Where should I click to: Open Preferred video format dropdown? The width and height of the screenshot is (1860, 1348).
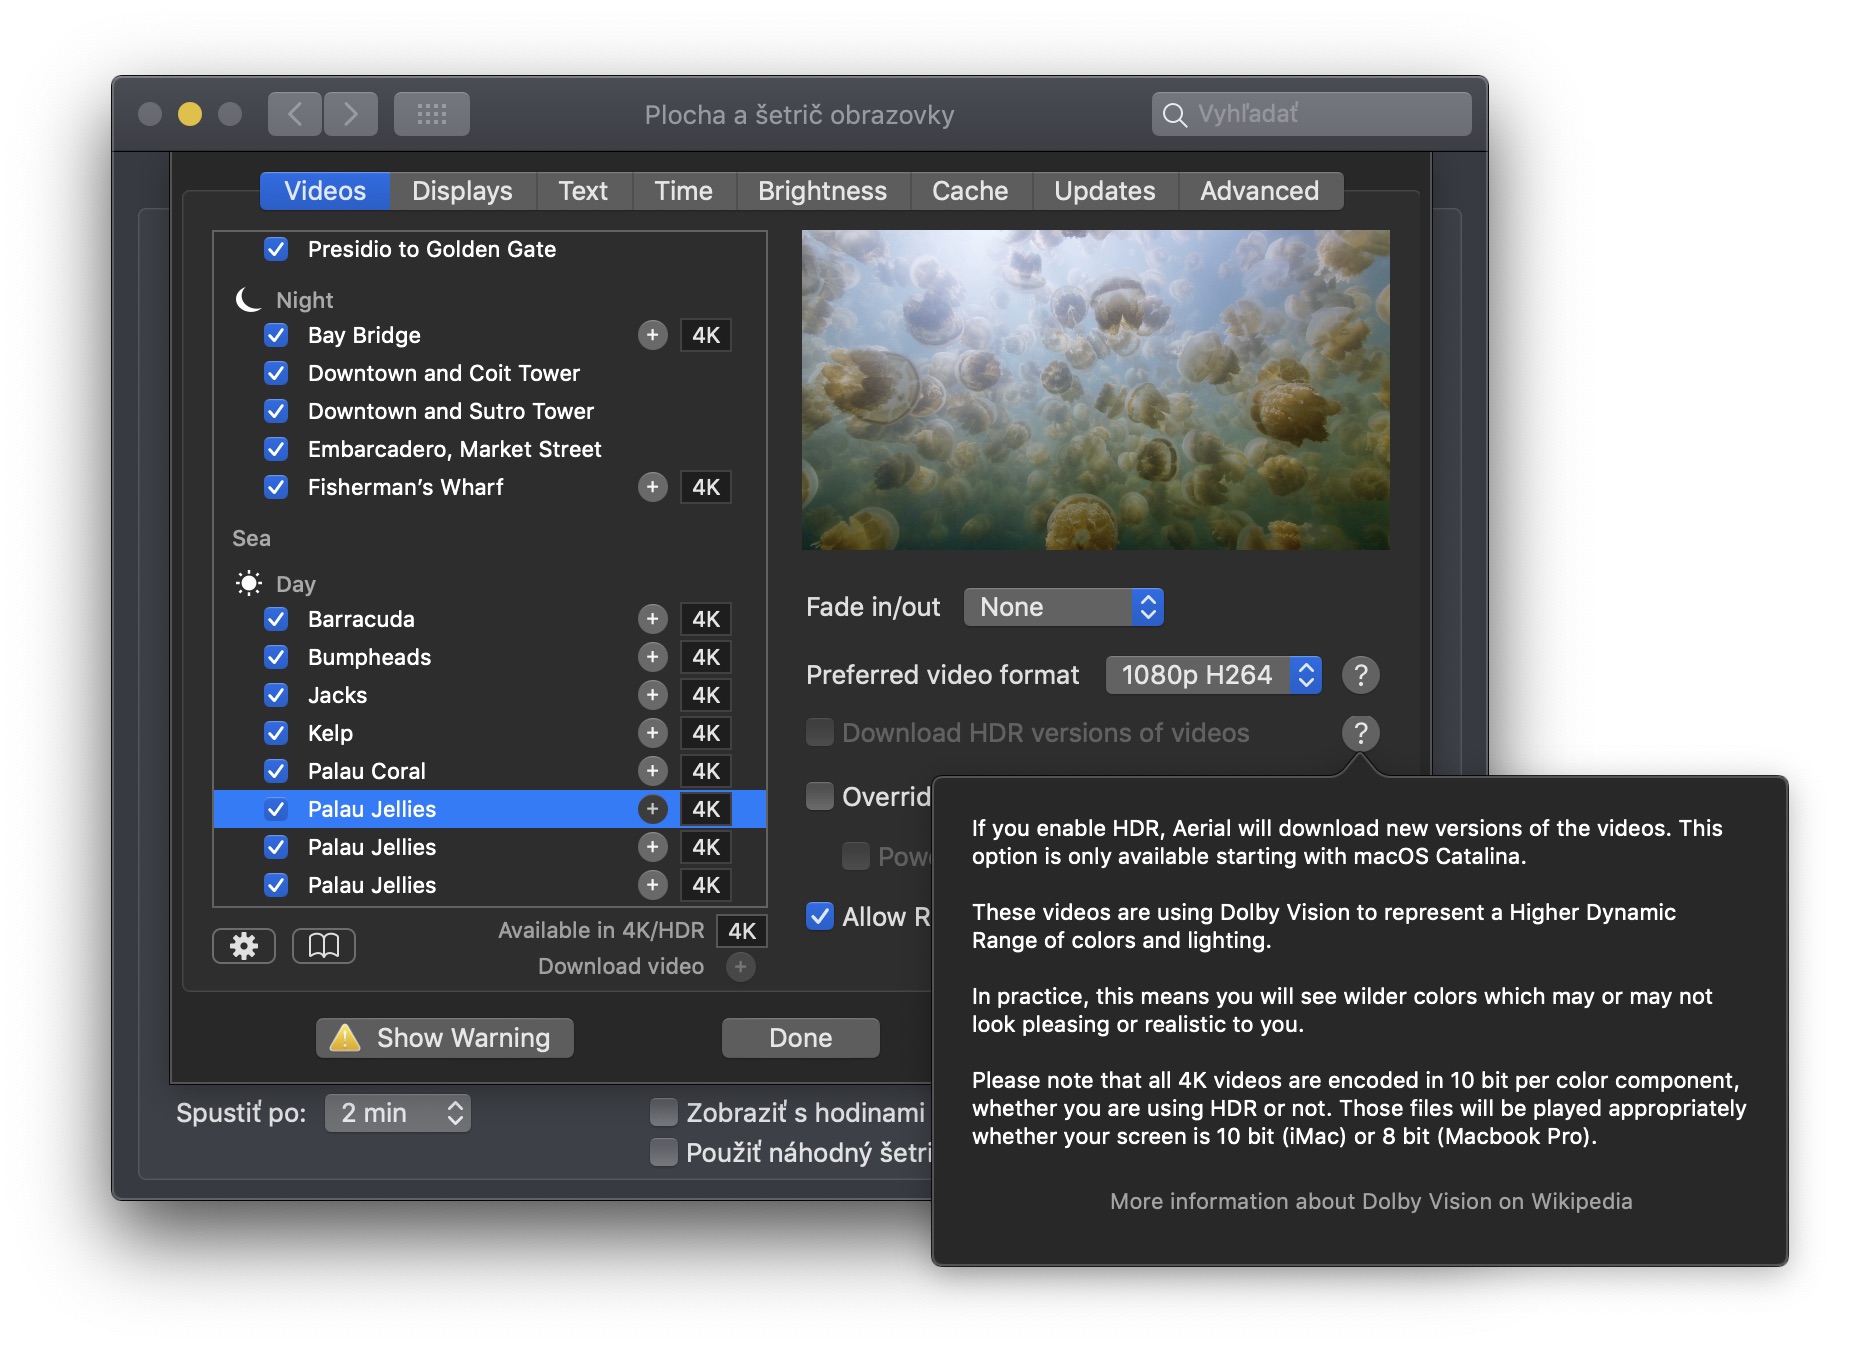[x=1212, y=675]
